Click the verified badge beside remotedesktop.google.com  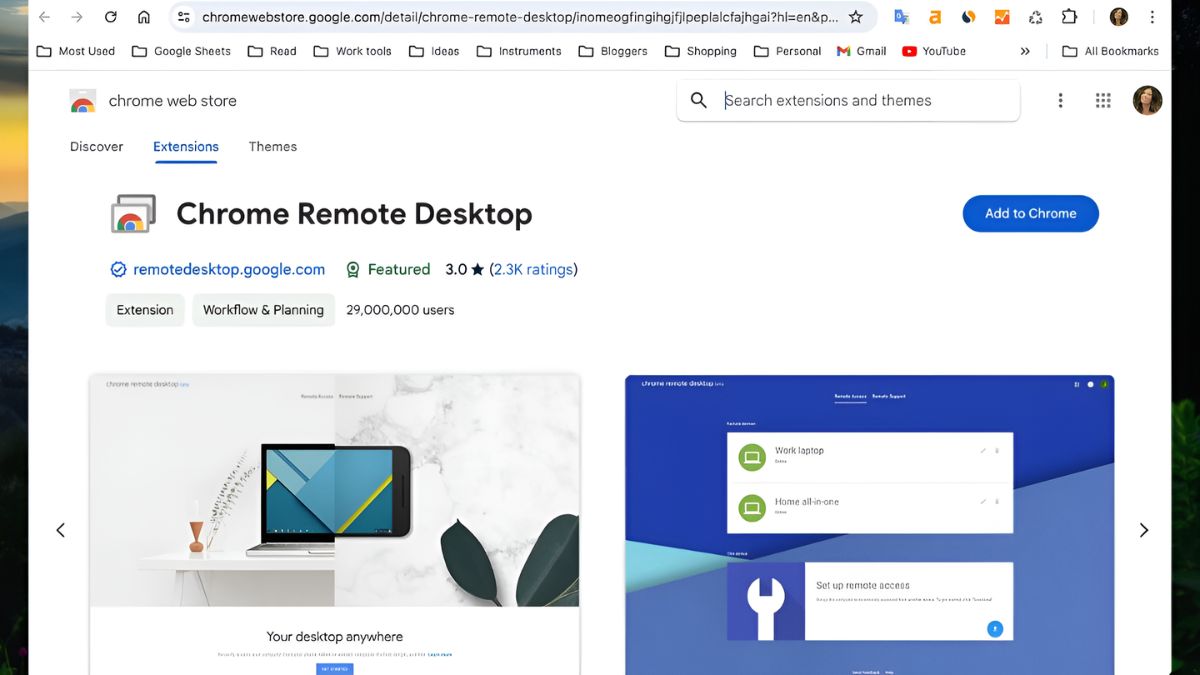(118, 269)
